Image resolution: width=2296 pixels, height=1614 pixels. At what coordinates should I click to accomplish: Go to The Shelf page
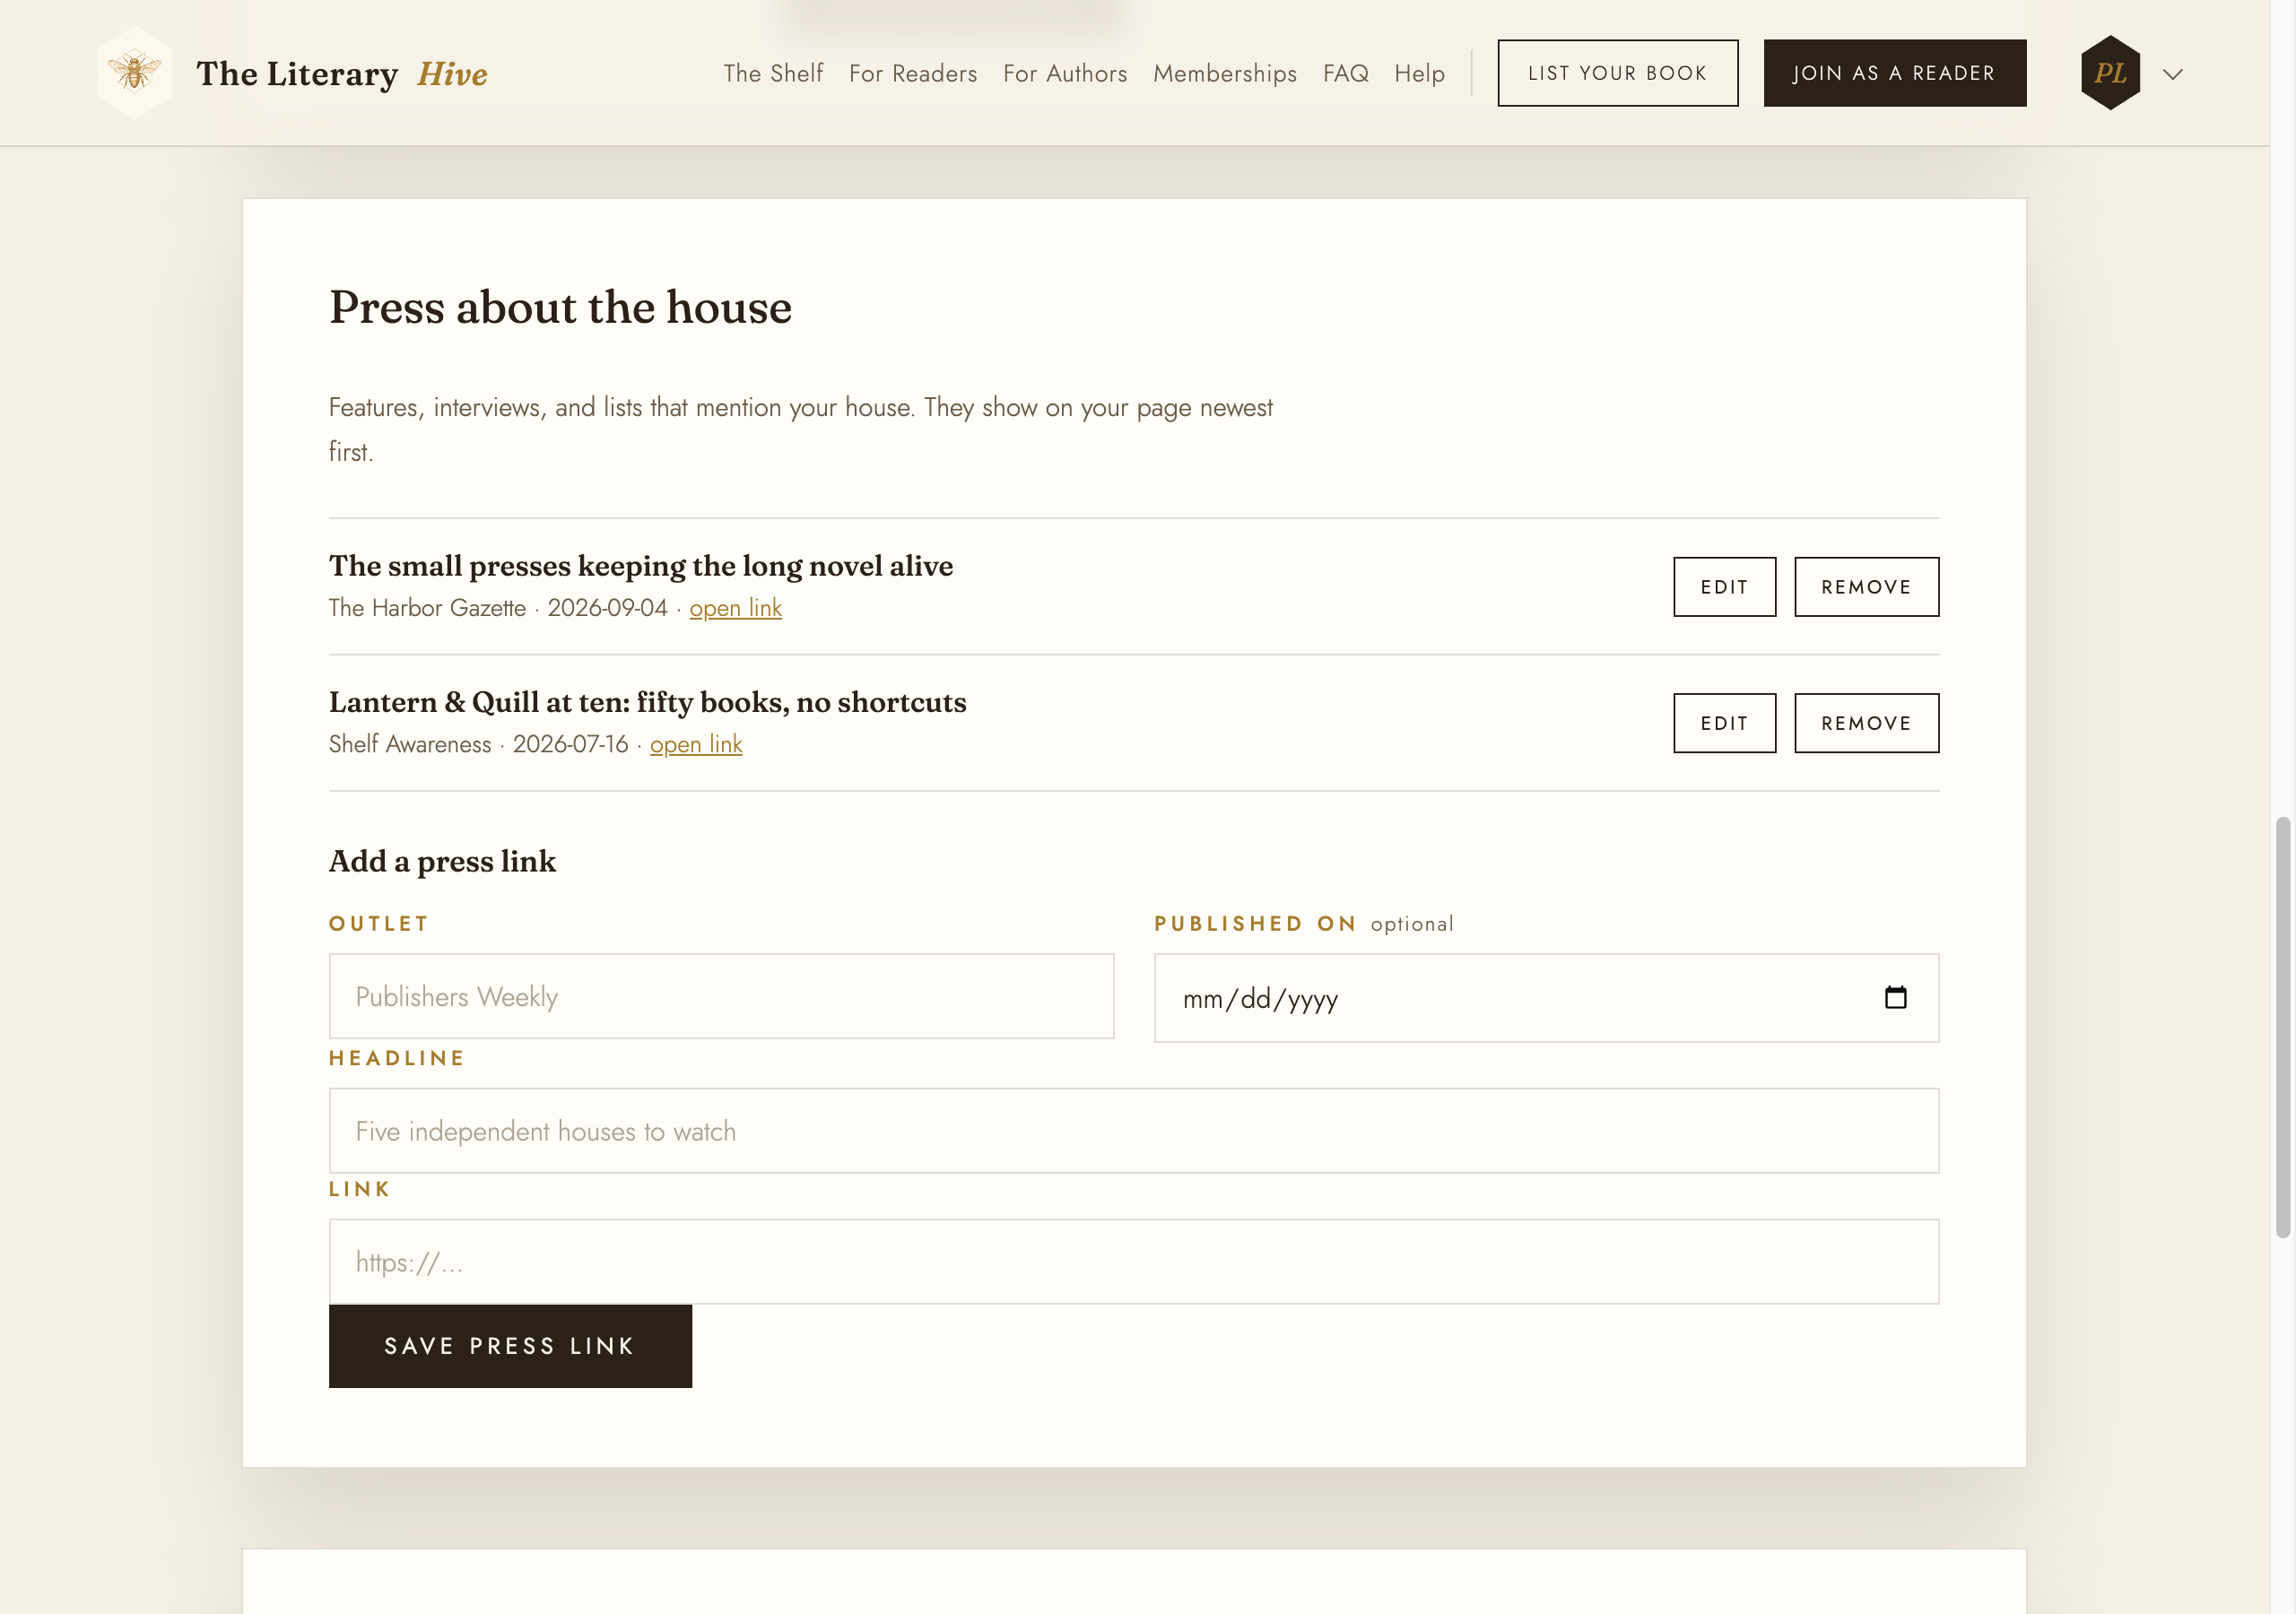[773, 73]
